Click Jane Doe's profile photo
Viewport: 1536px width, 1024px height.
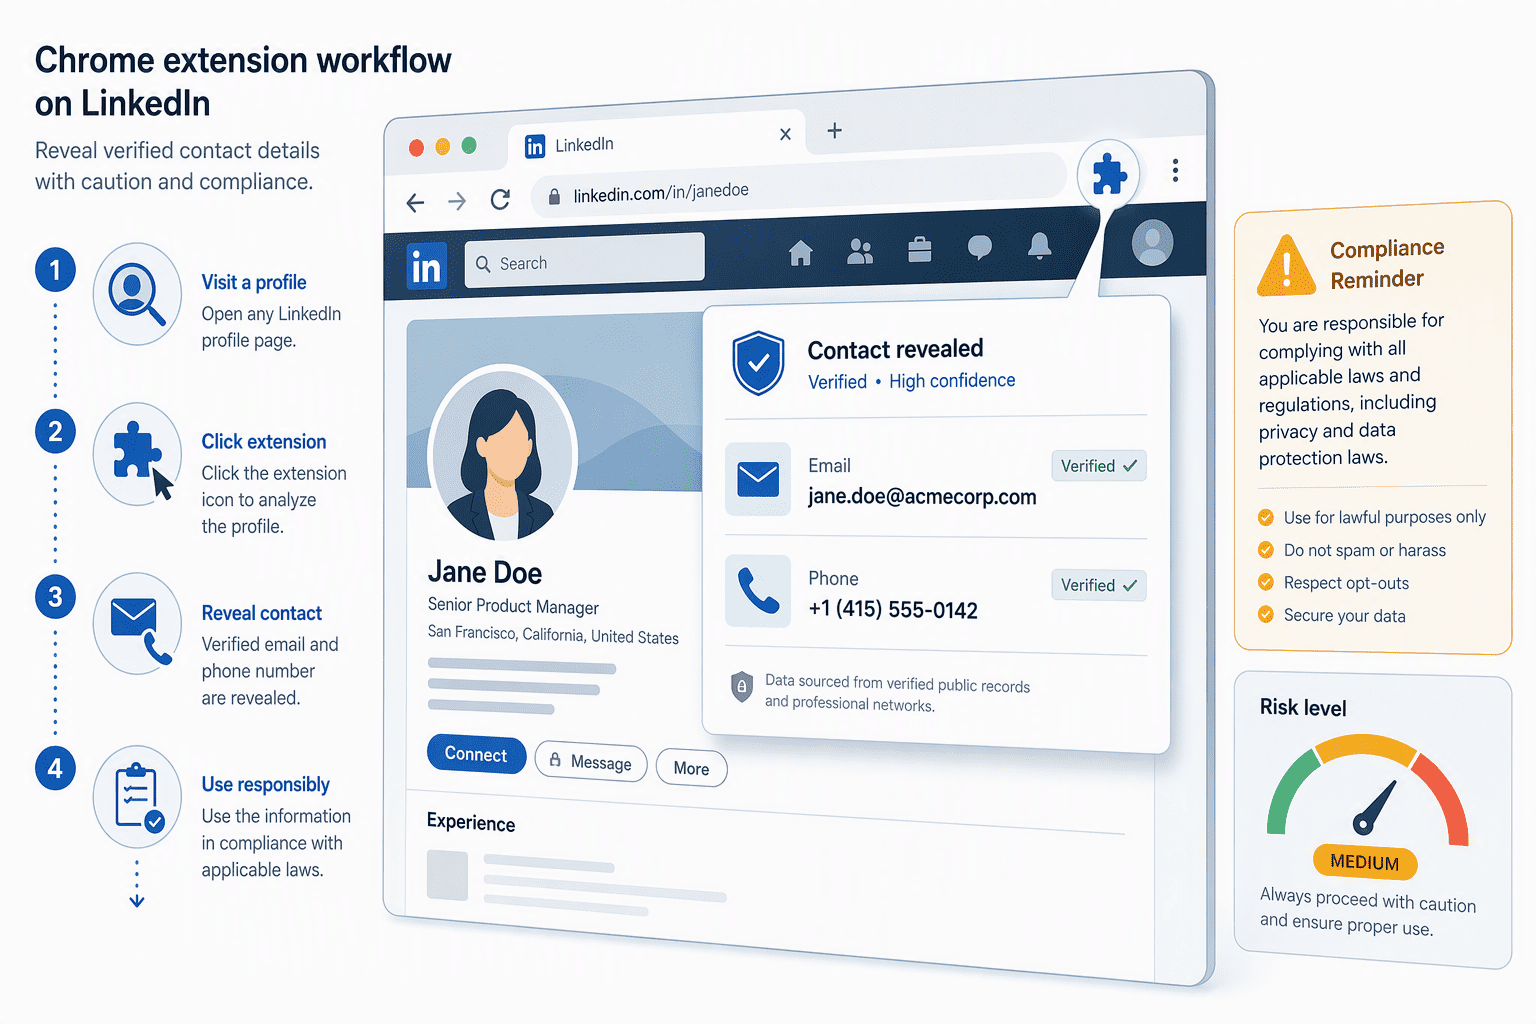[x=502, y=452]
